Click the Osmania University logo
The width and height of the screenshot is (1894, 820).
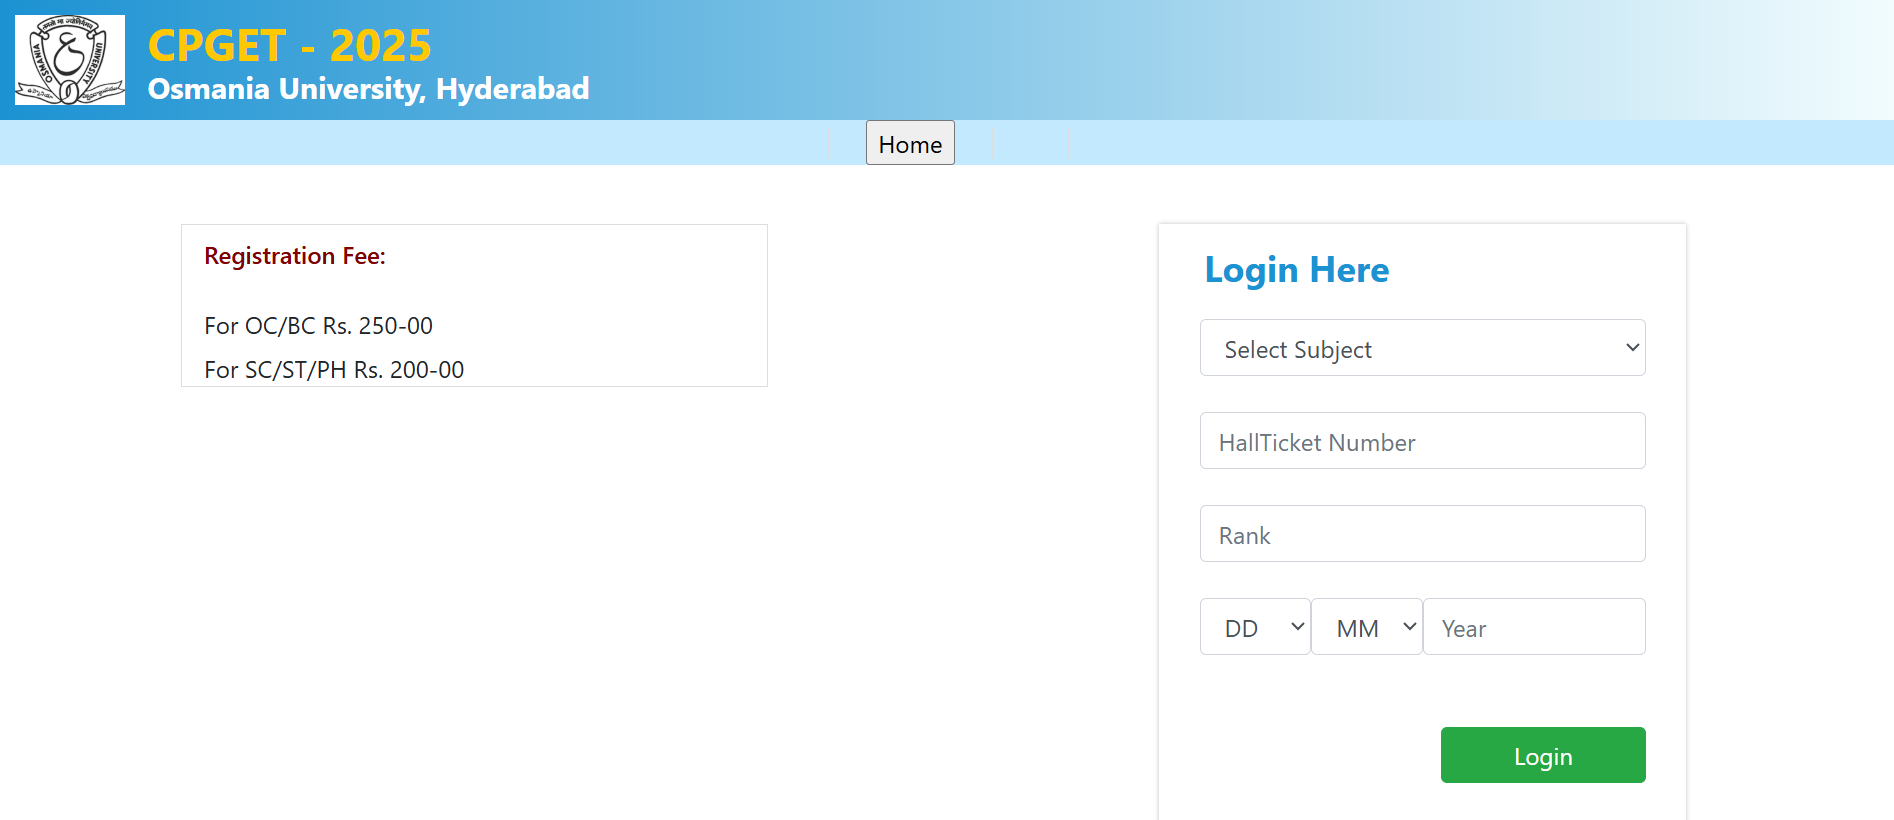point(70,60)
